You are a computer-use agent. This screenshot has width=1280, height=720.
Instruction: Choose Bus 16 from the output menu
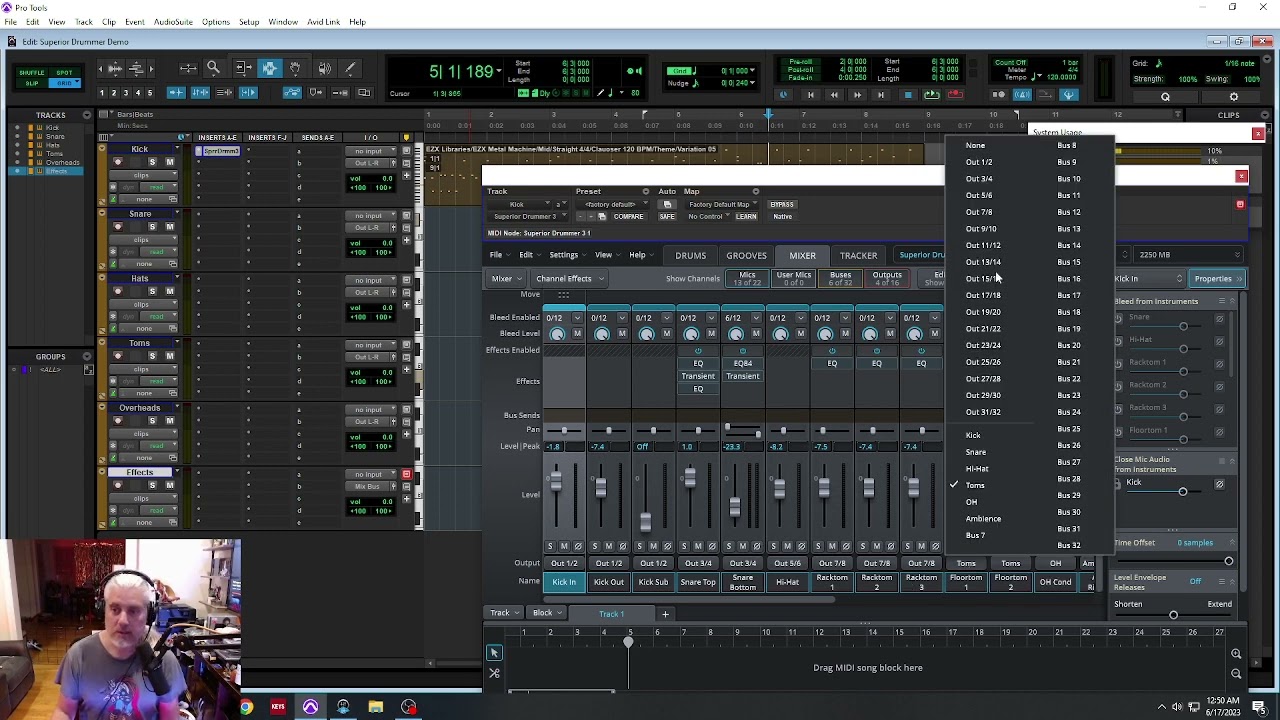1068,279
